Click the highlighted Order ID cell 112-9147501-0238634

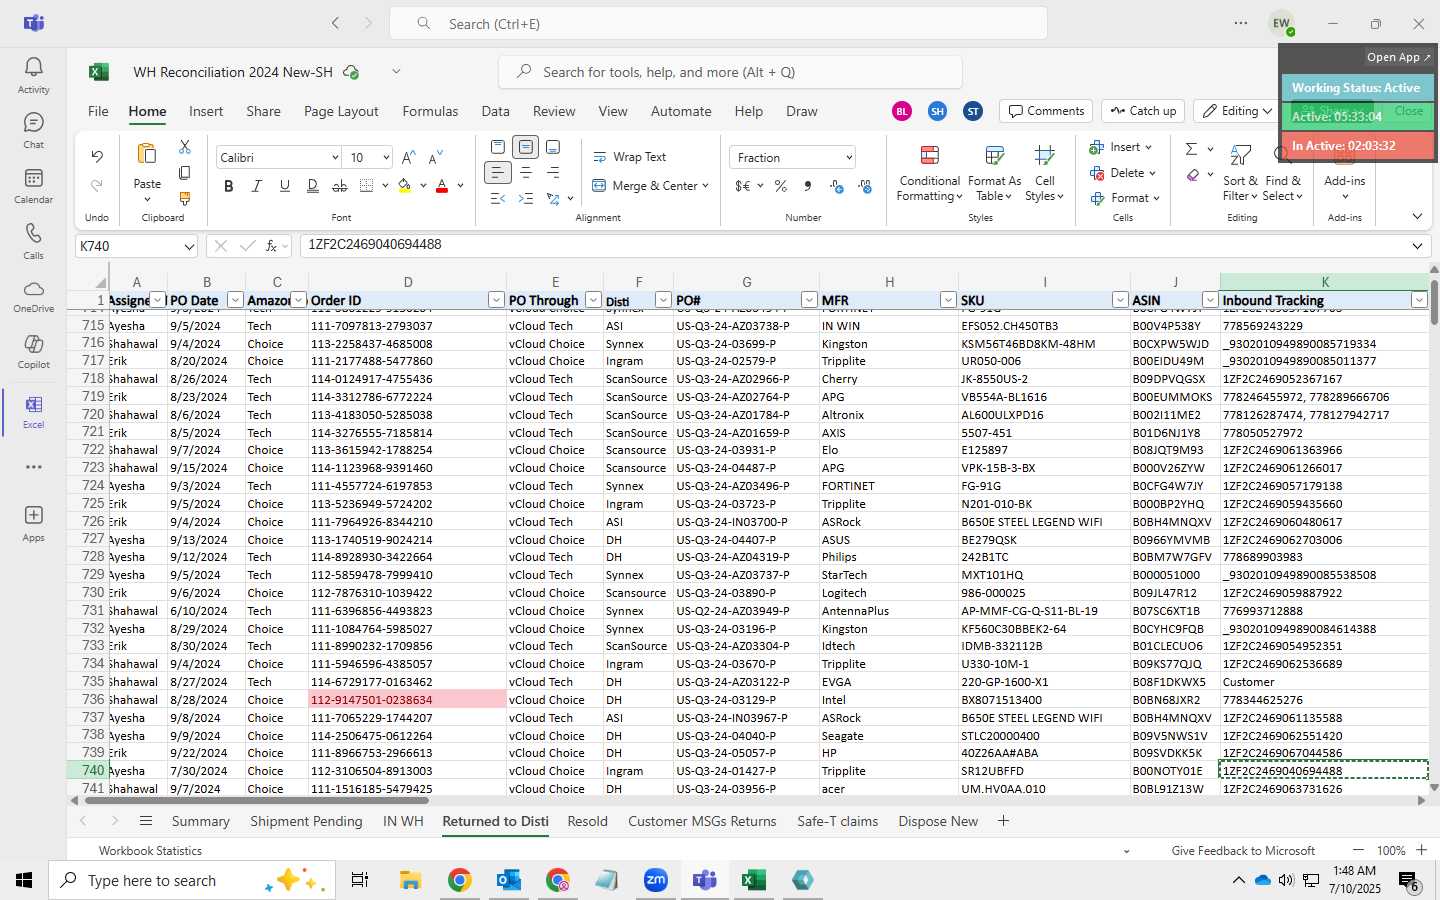tap(407, 700)
